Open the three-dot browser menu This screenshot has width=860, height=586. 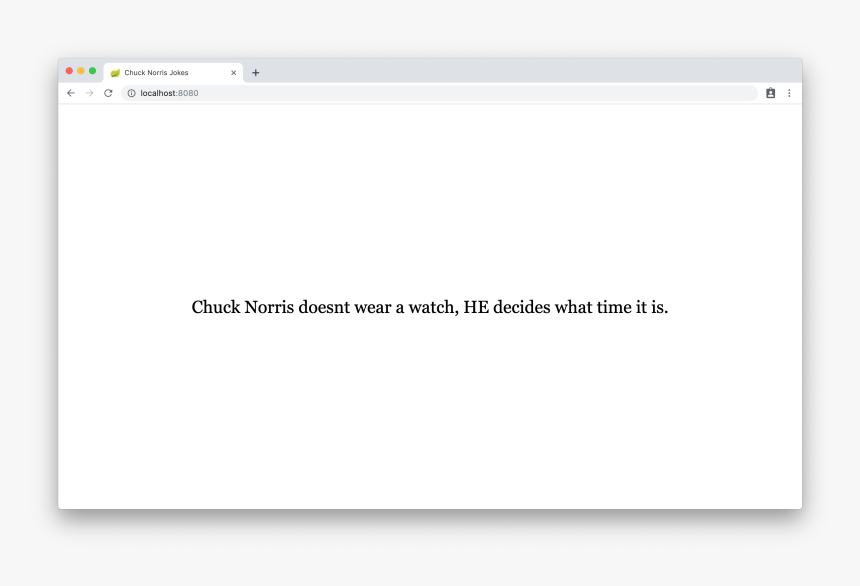coord(789,93)
